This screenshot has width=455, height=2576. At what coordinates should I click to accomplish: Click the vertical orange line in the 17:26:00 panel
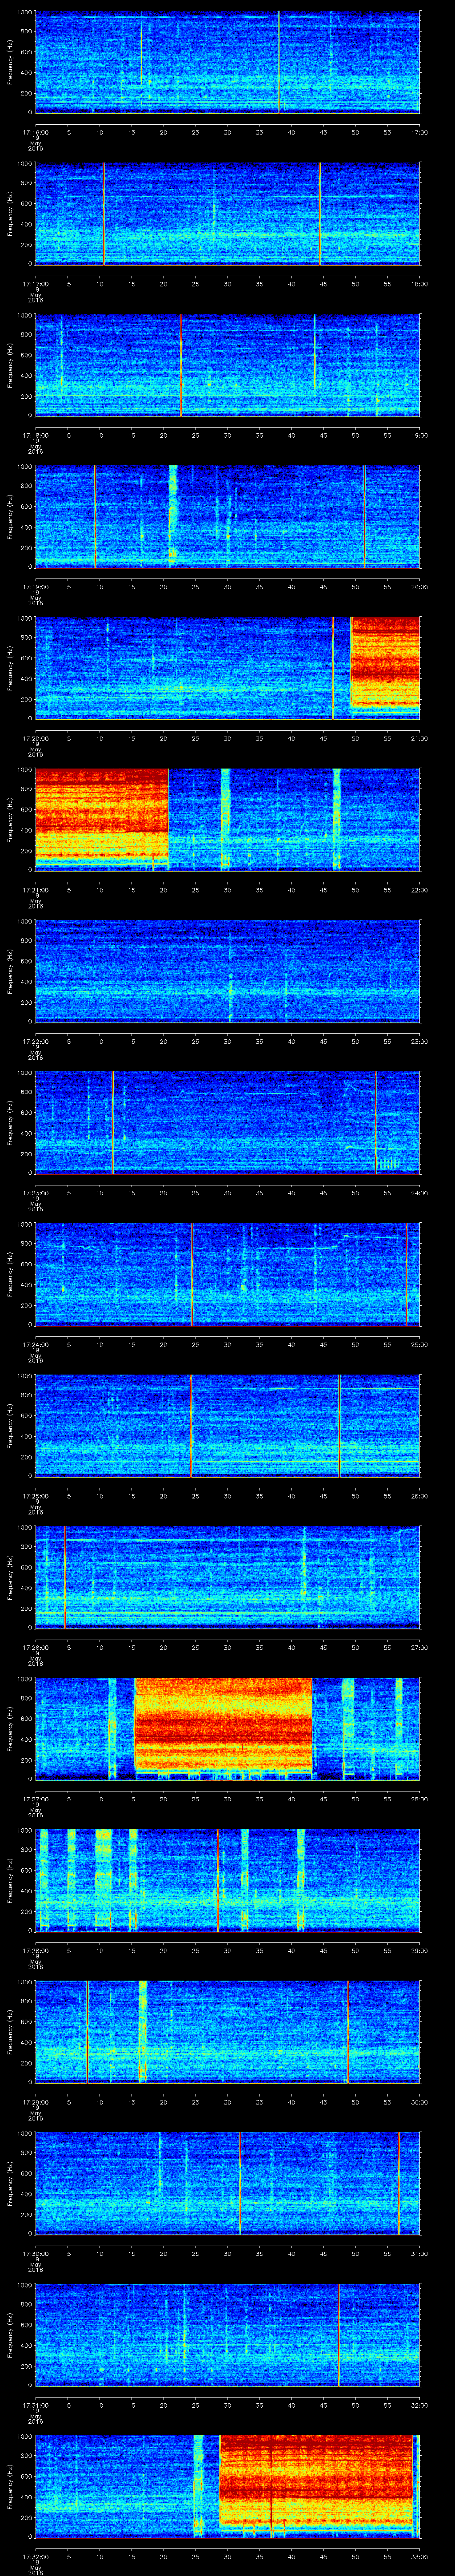point(65,1577)
